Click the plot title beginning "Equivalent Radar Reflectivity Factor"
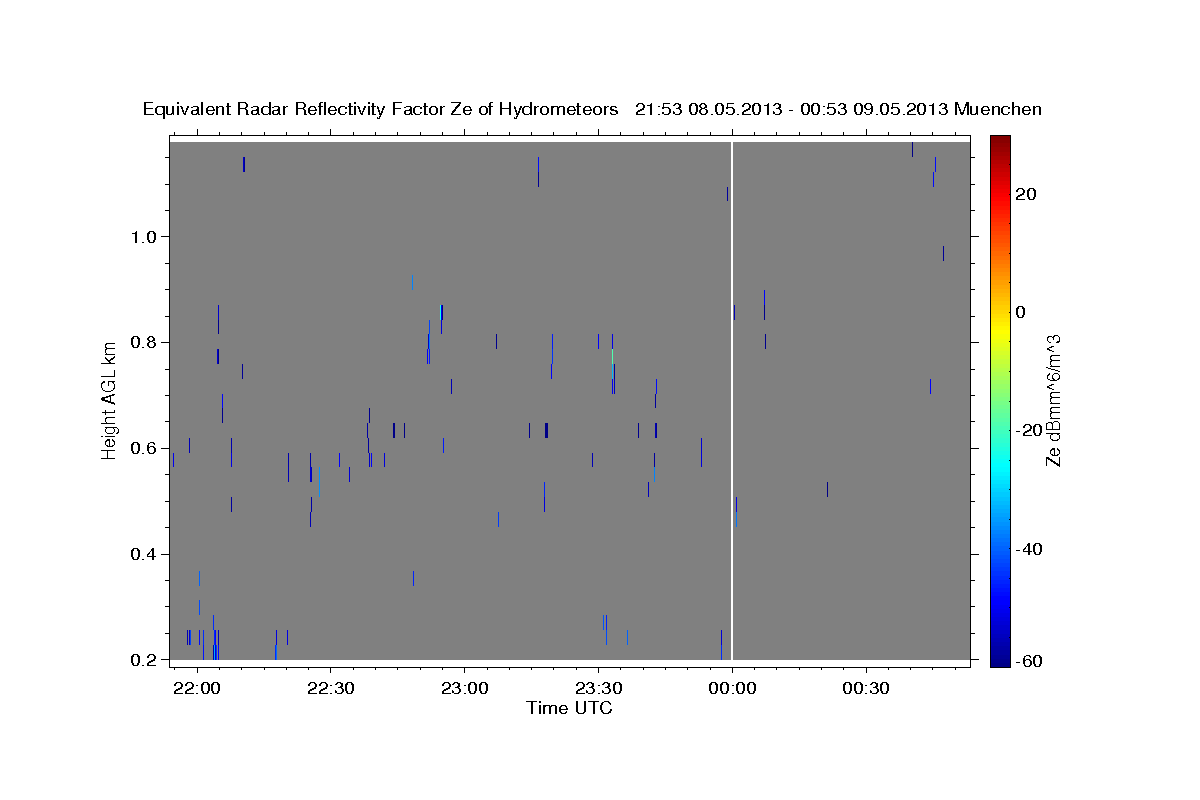This screenshot has height=800, width=1200. click(592, 109)
